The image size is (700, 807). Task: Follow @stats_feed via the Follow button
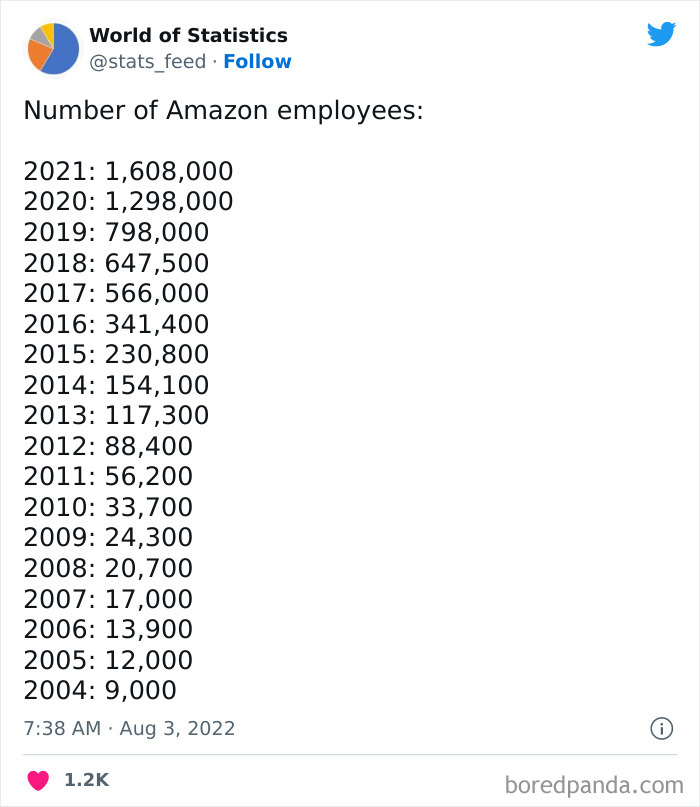pos(259,62)
